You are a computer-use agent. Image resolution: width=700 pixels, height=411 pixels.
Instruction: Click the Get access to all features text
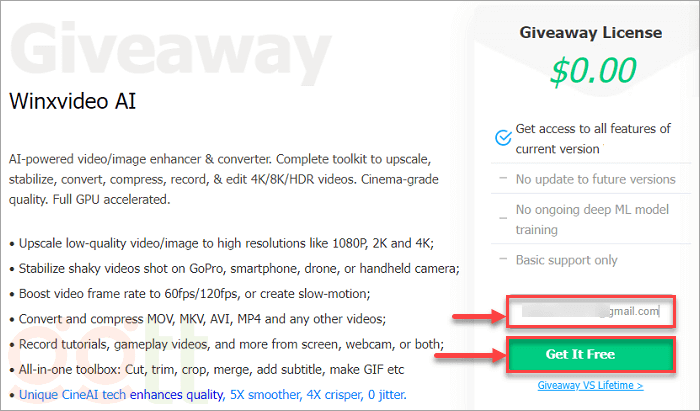coord(593,139)
